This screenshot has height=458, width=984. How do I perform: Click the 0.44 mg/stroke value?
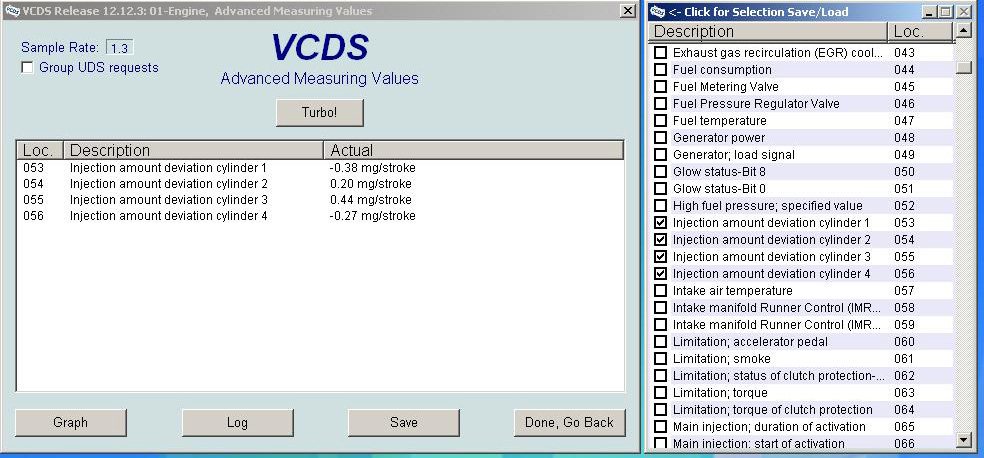pyautogui.click(x=371, y=200)
